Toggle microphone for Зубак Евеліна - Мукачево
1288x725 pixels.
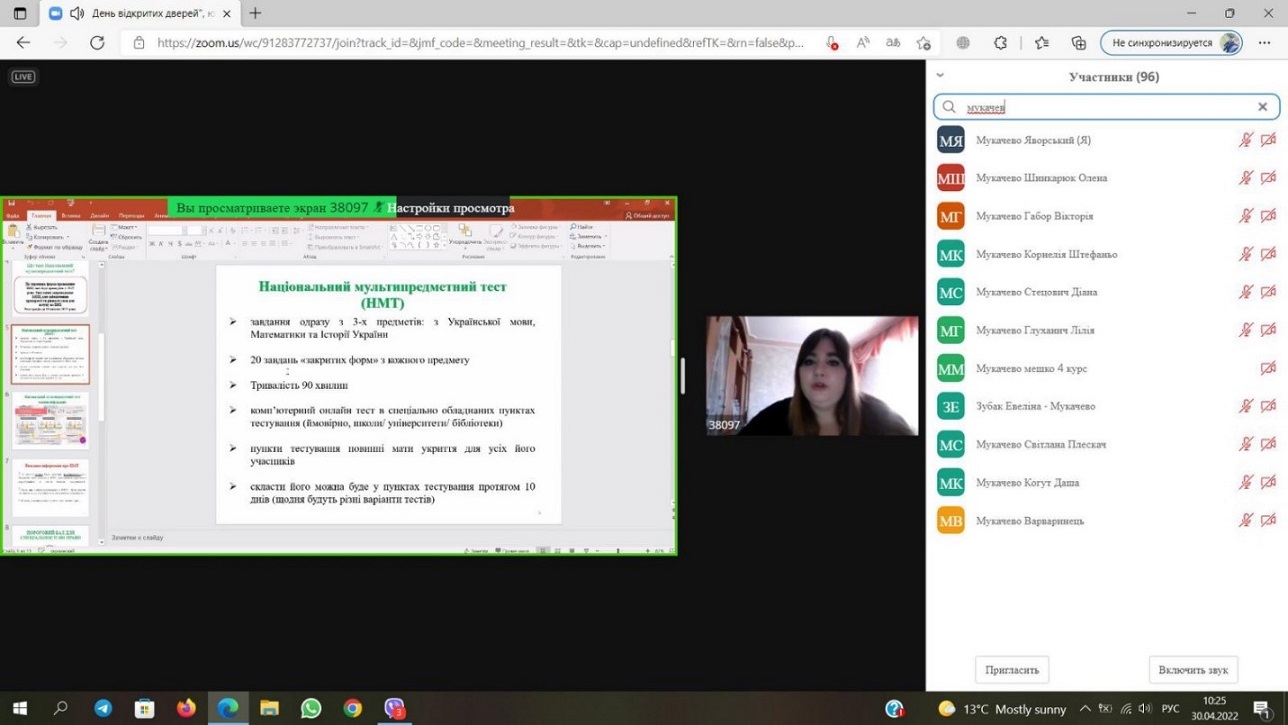[x=1246, y=406]
